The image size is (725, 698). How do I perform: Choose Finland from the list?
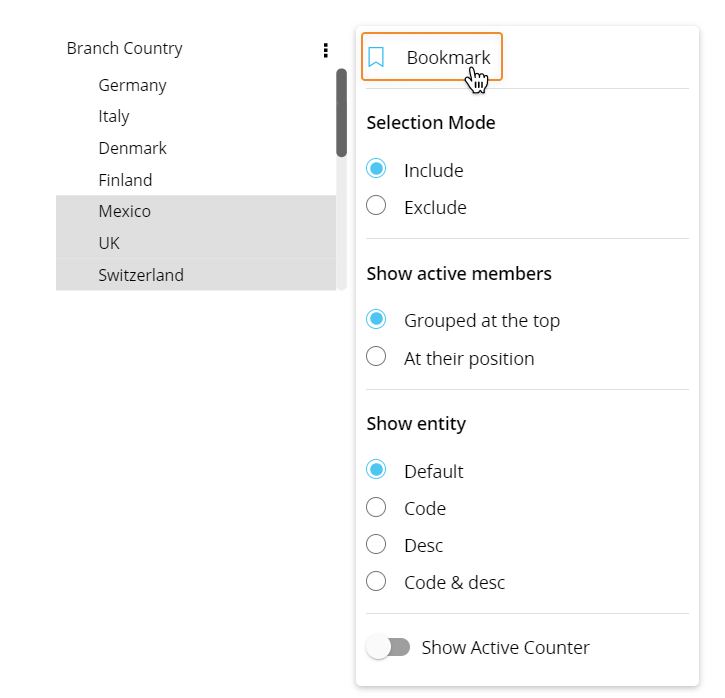pos(125,180)
